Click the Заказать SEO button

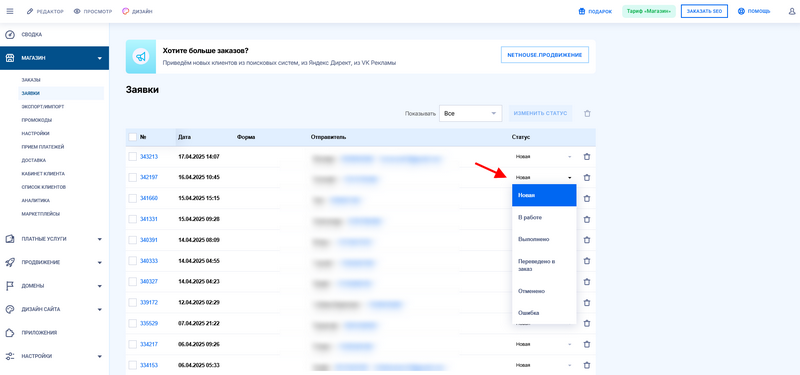tap(704, 11)
